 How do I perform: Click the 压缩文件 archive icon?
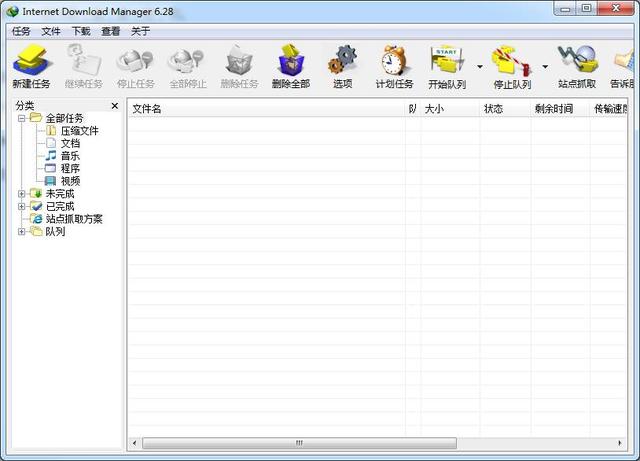click(x=51, y=131)
